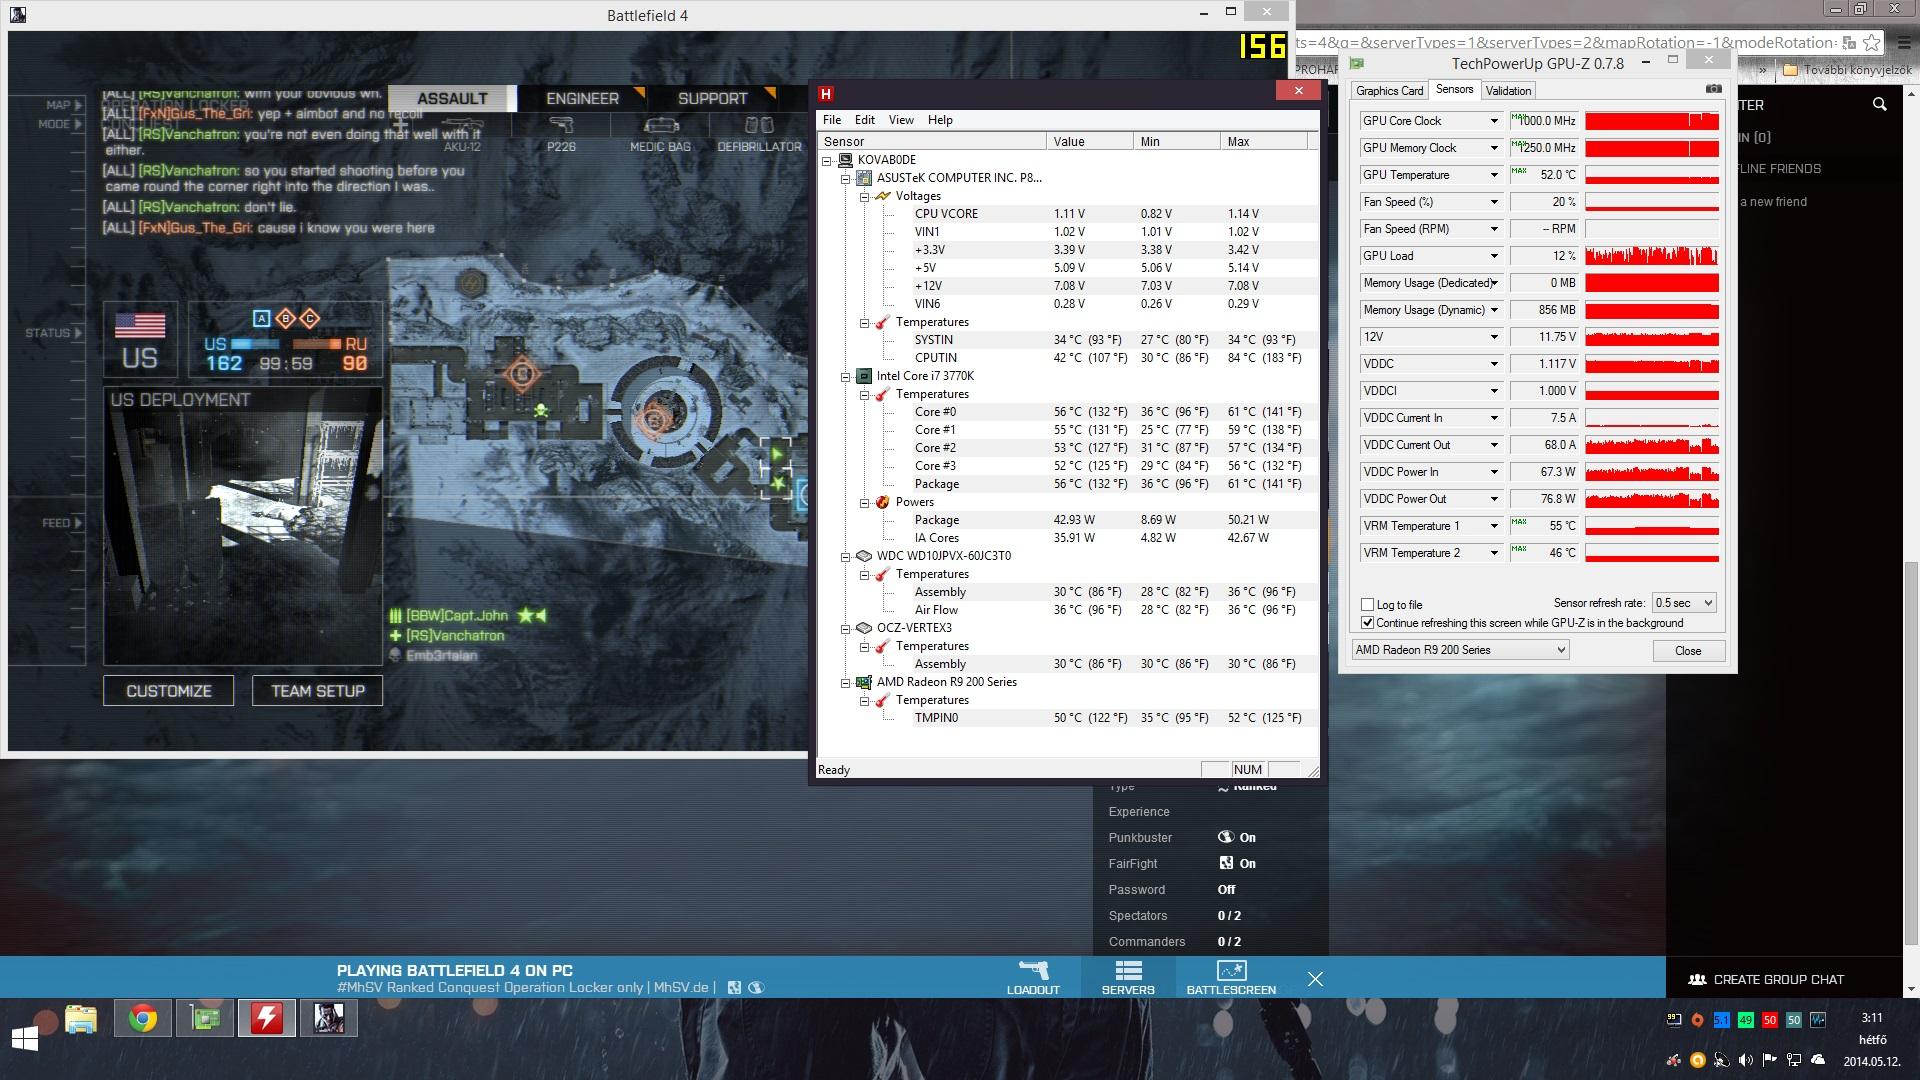The height and width of the screenshot is (1080, 1920).
Task: Open the Sensor refresh rate dropdown
Action: coord(1684,603)
